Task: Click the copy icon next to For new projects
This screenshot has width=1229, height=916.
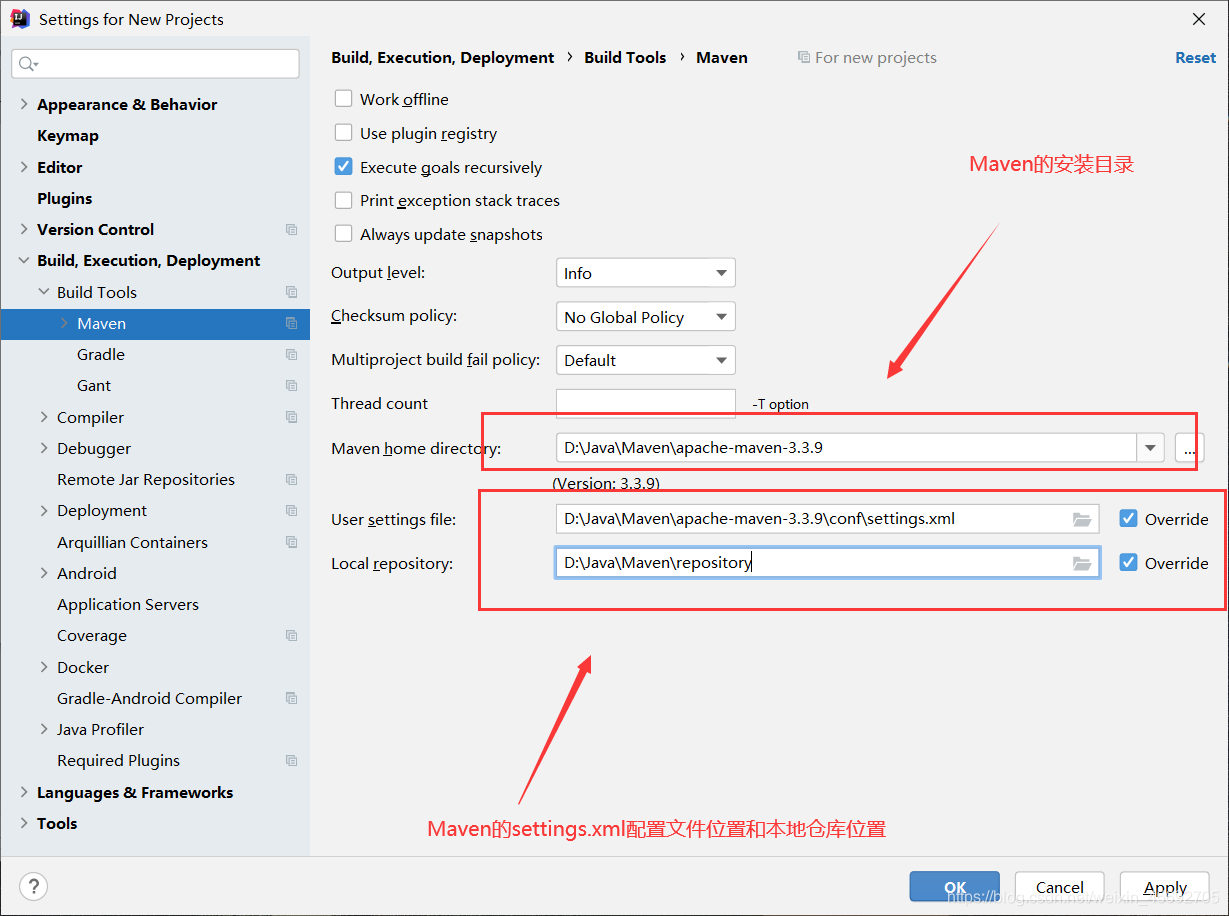Action: [803, 58]
